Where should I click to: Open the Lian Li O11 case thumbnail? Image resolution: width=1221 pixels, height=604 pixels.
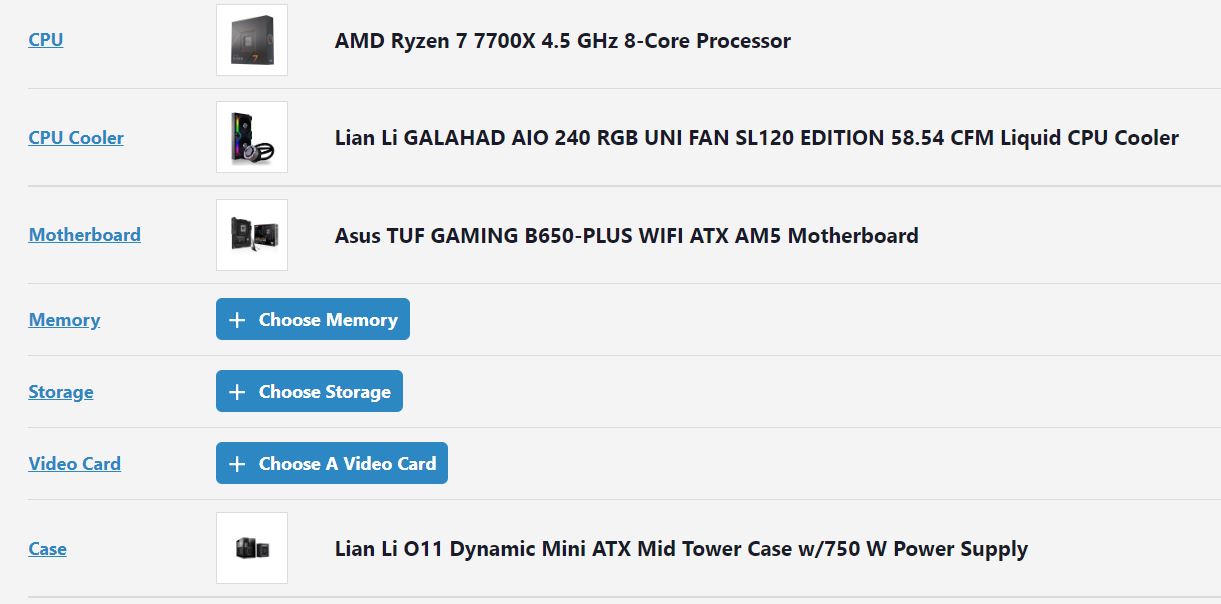tap(252, 548)
